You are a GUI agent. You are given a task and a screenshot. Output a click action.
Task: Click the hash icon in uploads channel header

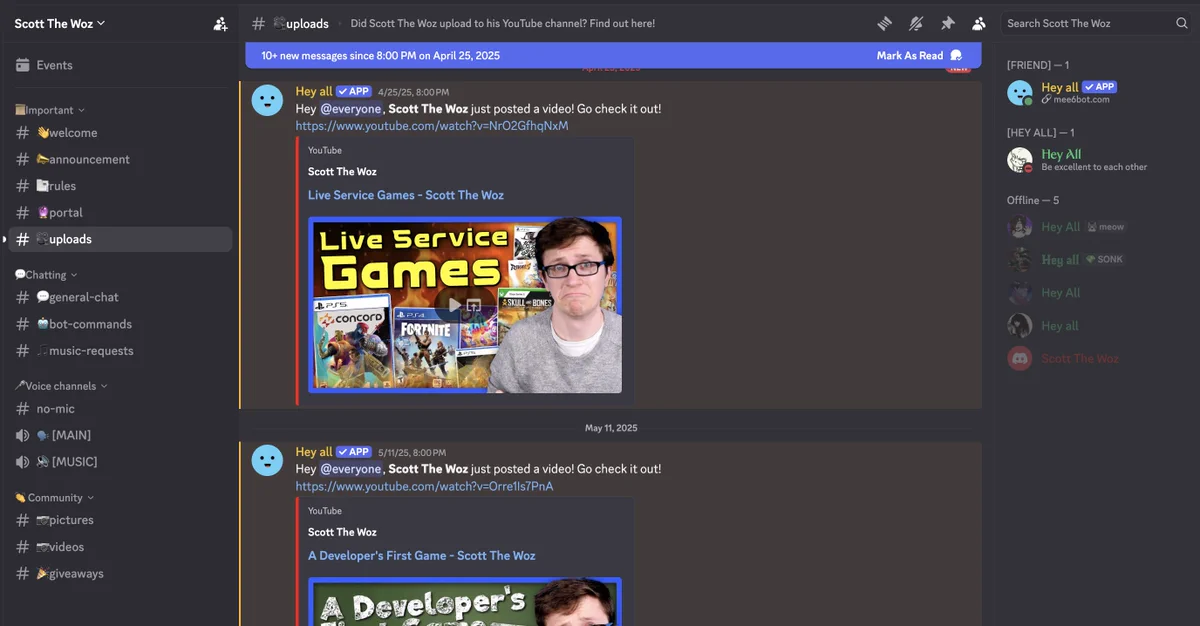click(x=259, y=23)
